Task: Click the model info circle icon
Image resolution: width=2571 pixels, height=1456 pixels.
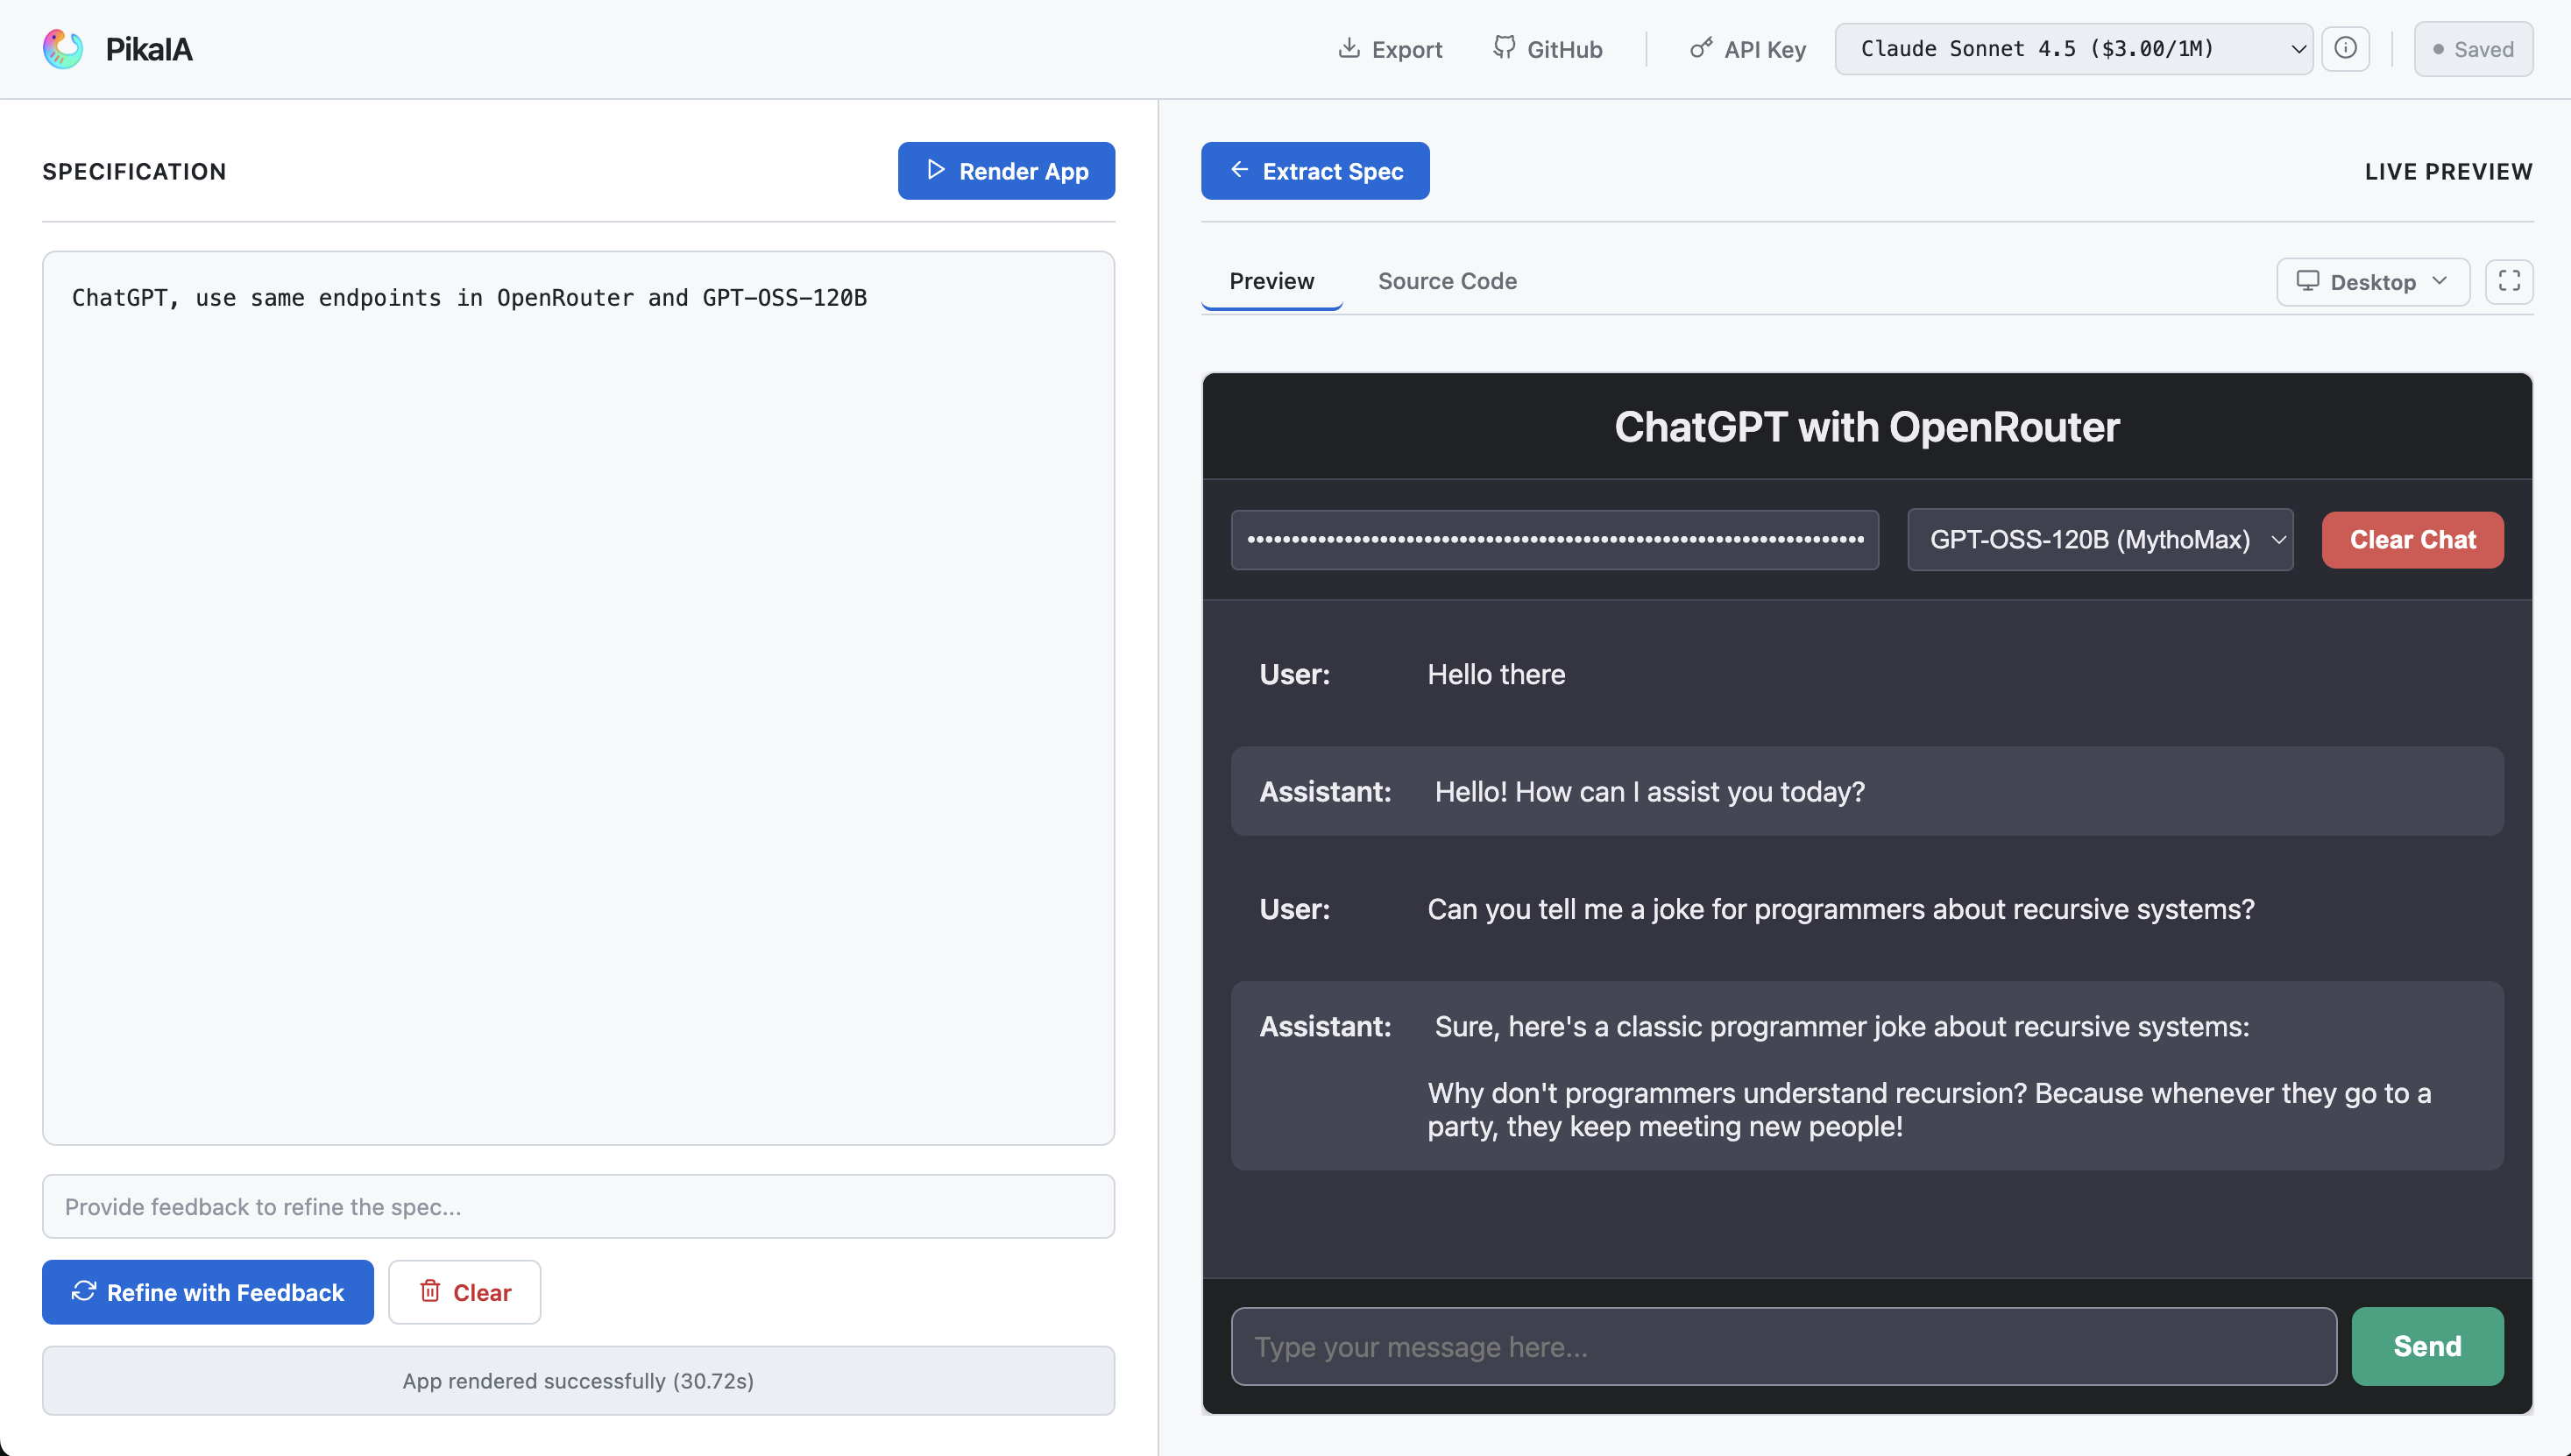Action: pos(2345,48)
